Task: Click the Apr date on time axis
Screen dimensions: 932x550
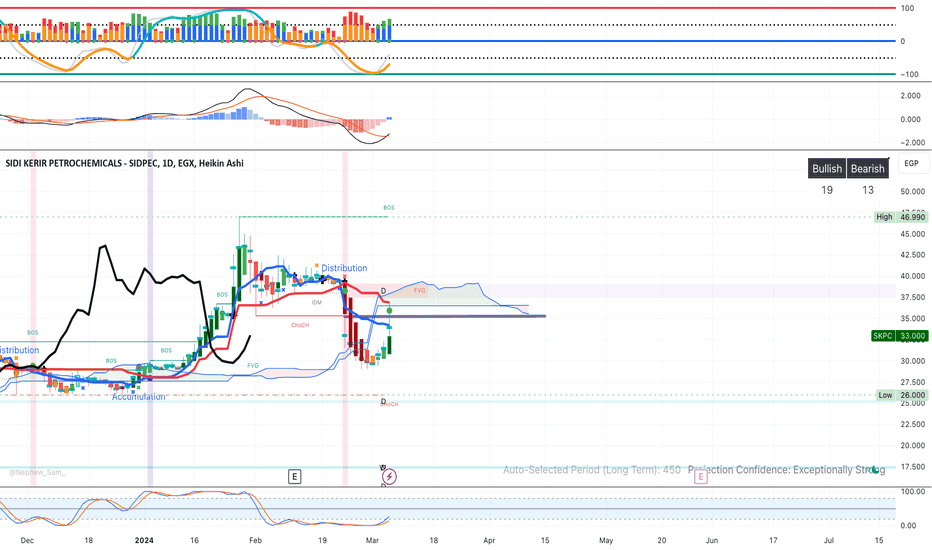Action: click(x=489, y=540)
